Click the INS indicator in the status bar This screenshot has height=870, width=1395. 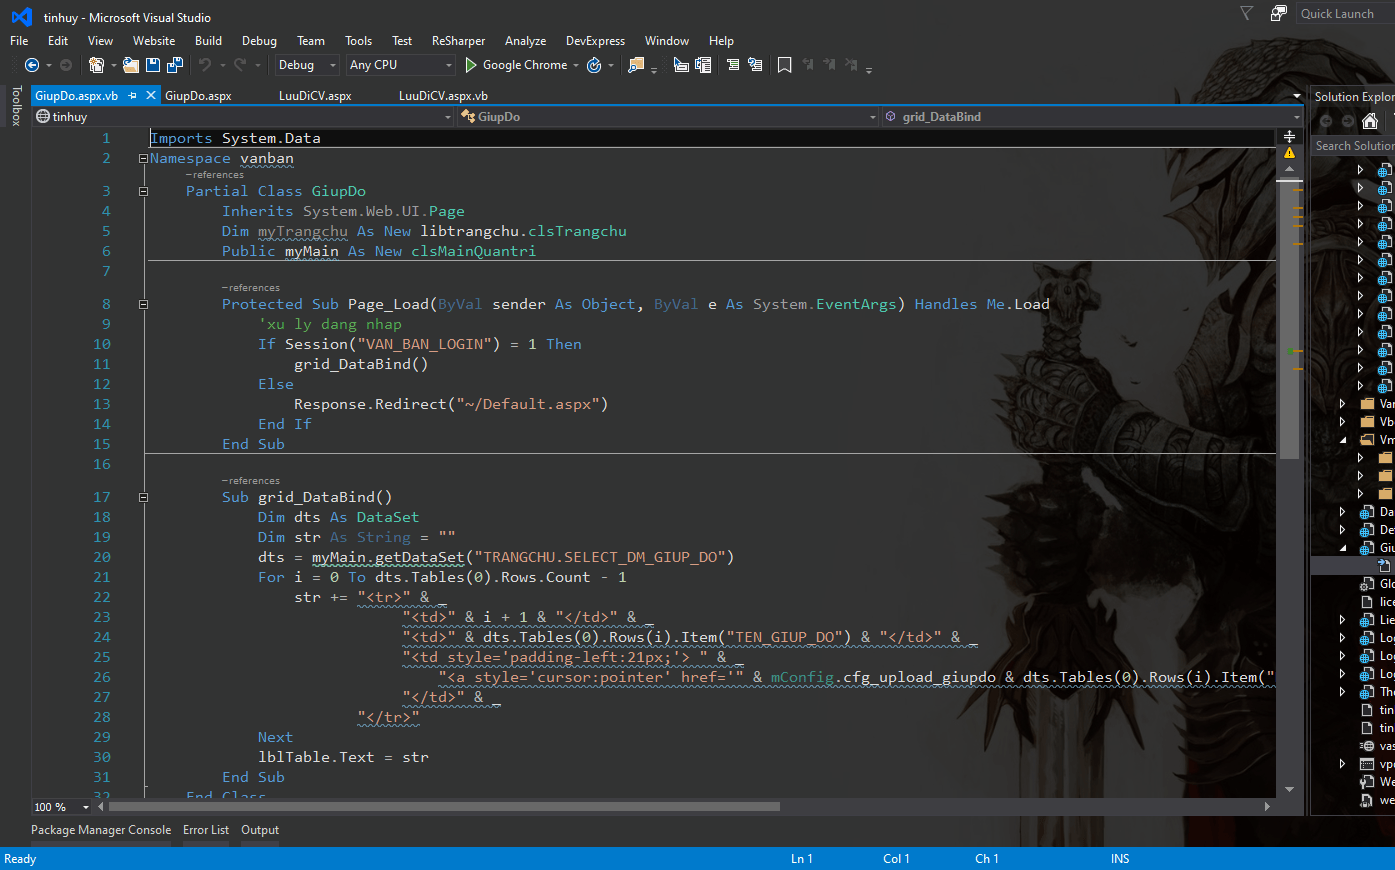pos(1120,859)
